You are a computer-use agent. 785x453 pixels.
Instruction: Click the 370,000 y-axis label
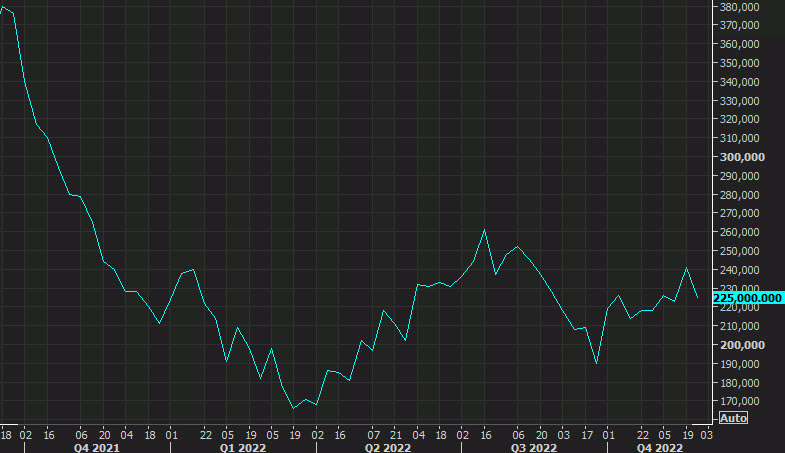coord(739,25)
